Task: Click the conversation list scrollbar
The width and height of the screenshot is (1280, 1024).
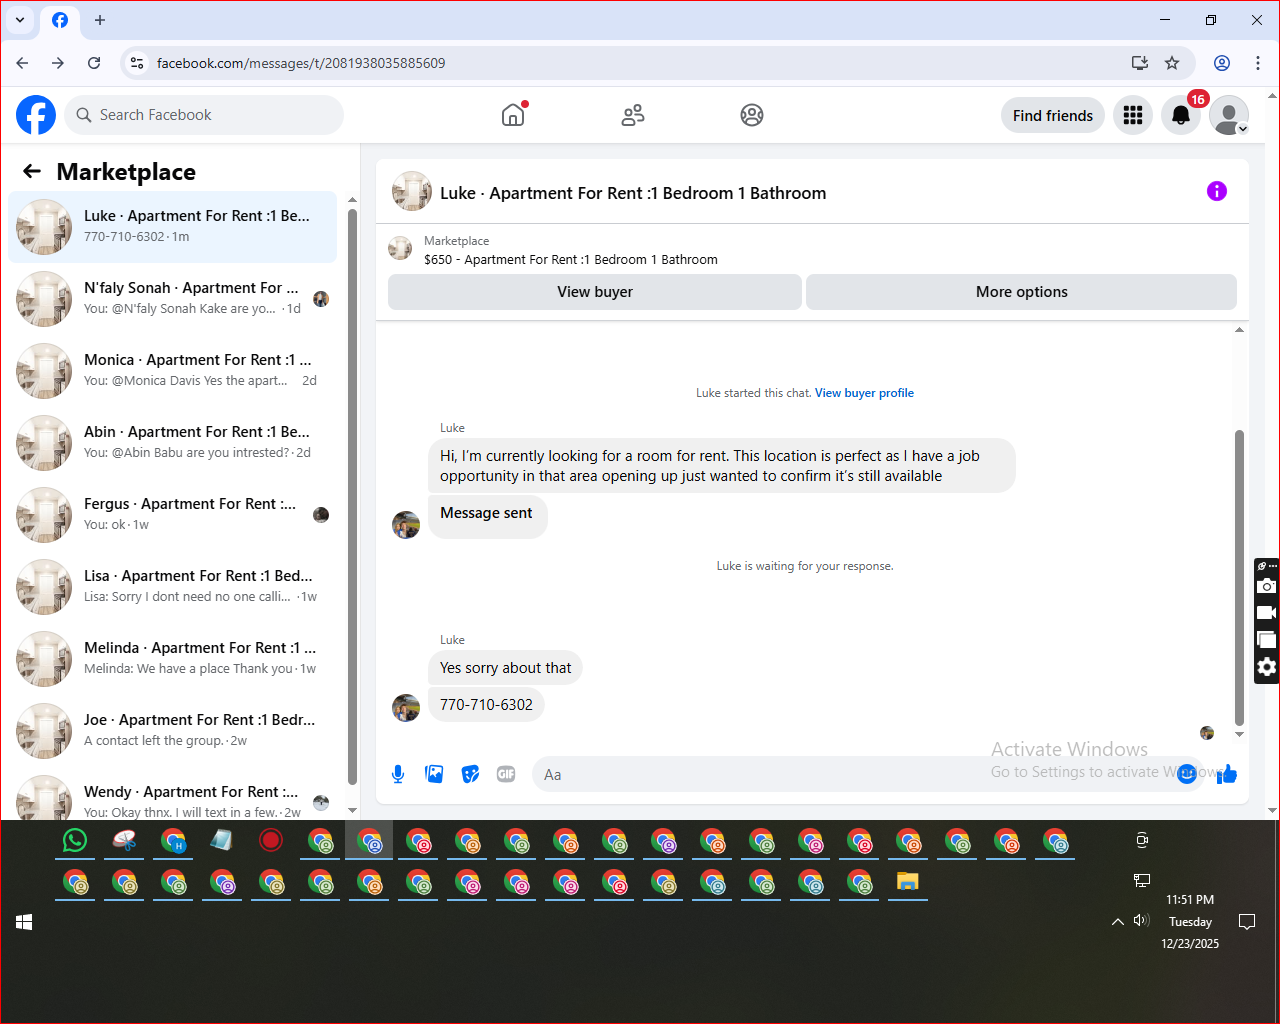Action: pyautogui.click(x=352, y=496)
